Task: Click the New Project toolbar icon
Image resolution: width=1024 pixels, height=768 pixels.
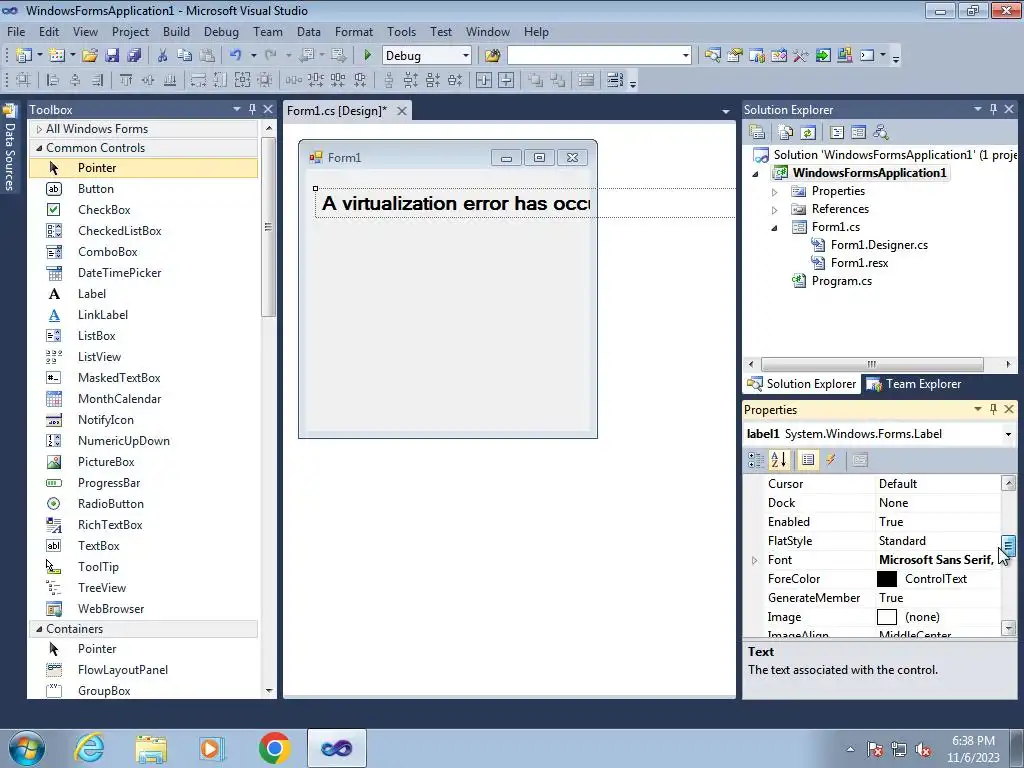Action: pos(24,56)
